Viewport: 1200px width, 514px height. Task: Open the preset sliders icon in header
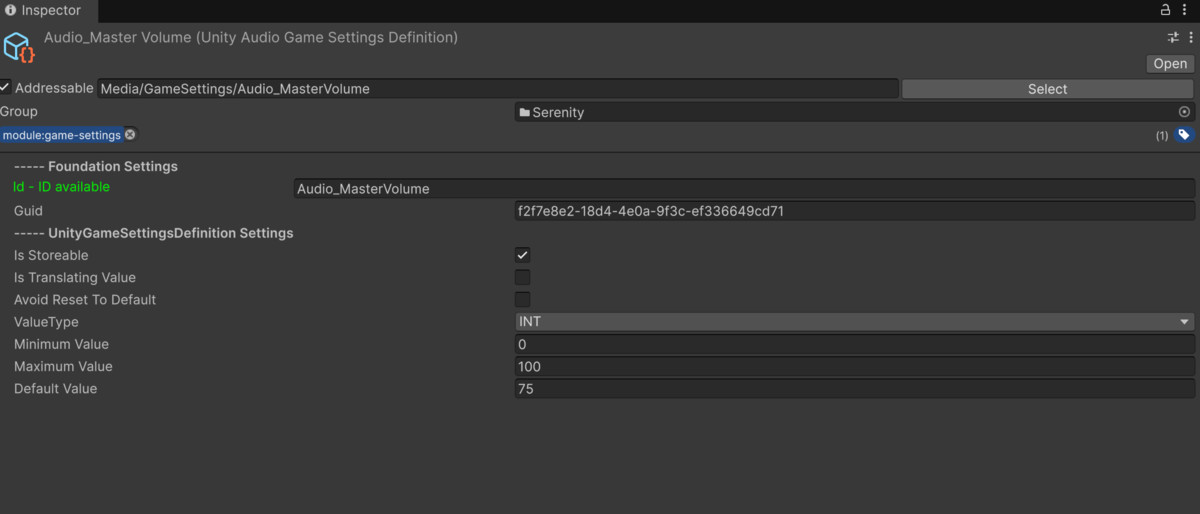click(1173, 37)
